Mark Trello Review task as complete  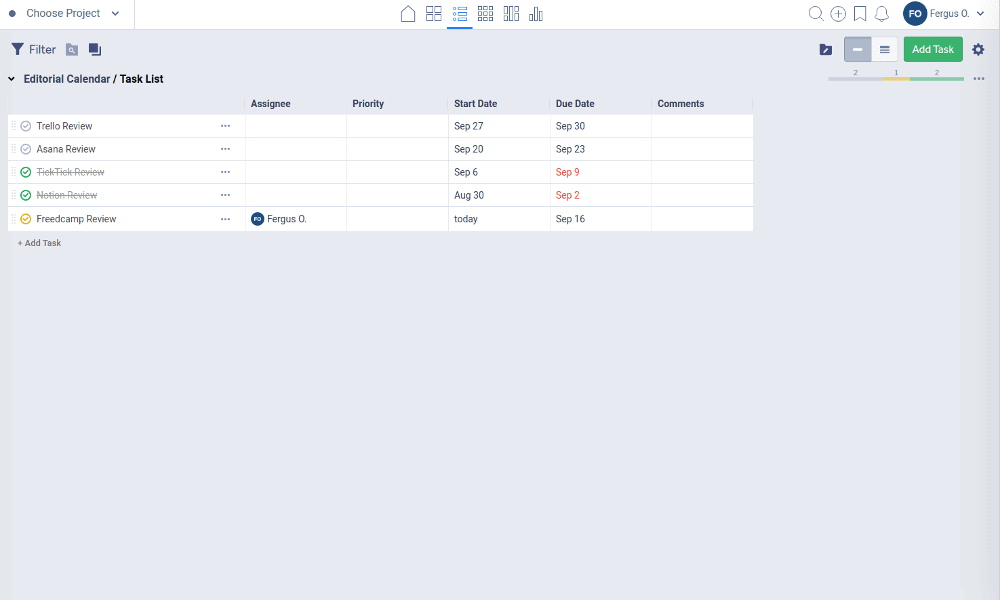tap(26, 126)
